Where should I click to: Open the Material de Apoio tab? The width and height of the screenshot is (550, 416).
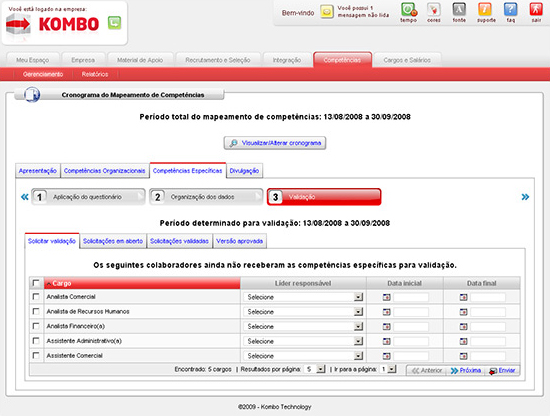(x=140, y=60)
